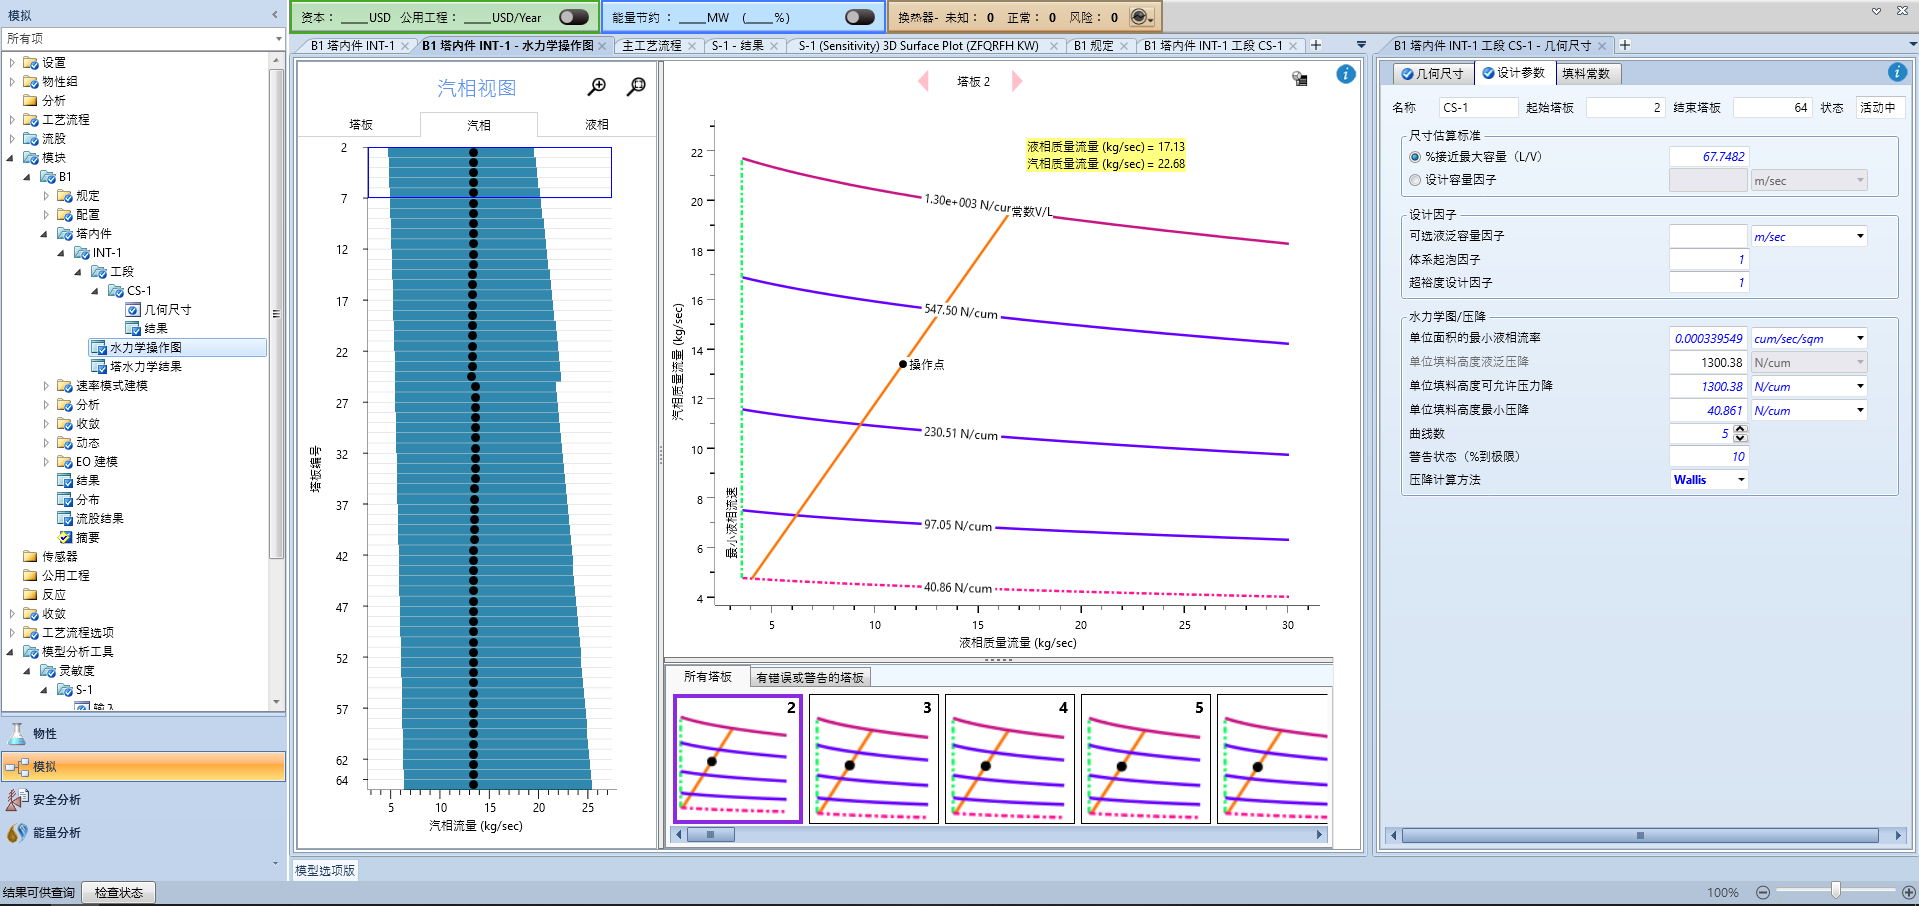Open the 压降计算方法 Wallis dropdown
This screenshot has width=1919, height=906.
[1741, 480]
